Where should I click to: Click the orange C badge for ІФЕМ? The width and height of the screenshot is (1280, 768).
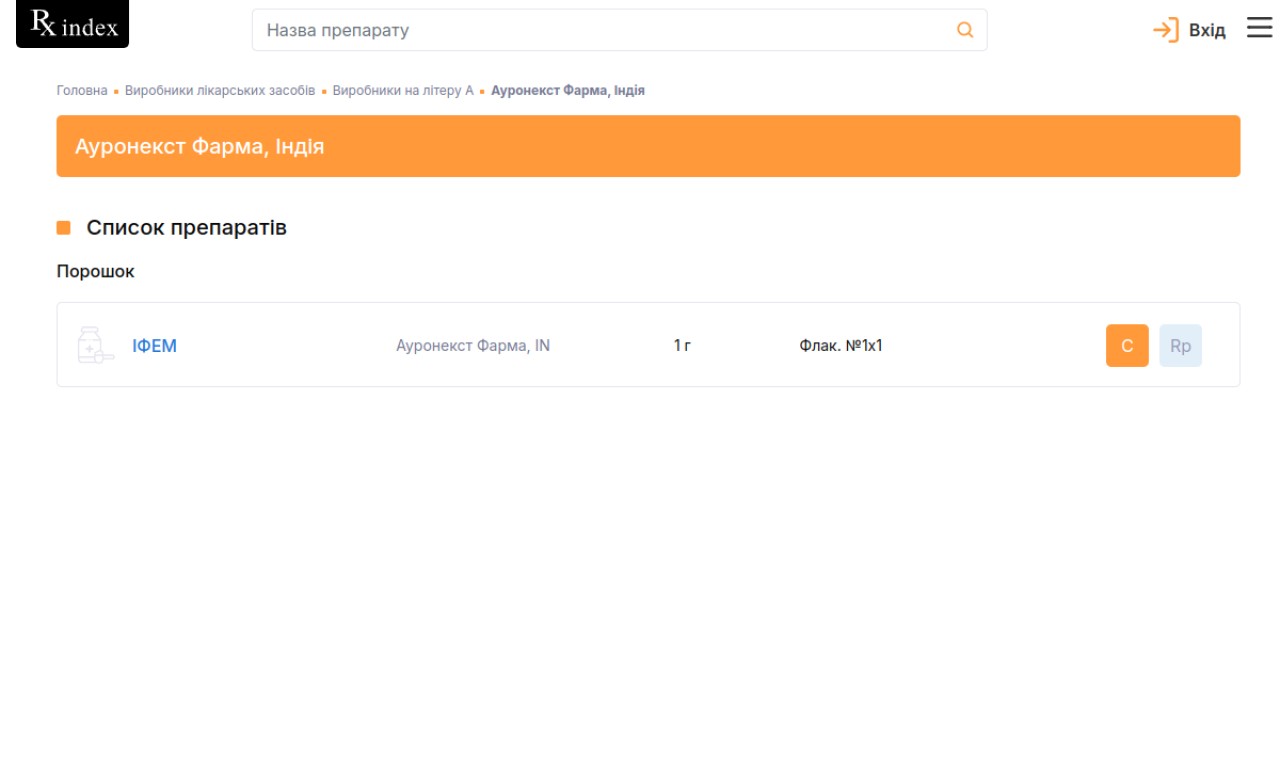tap(1127, 346)
